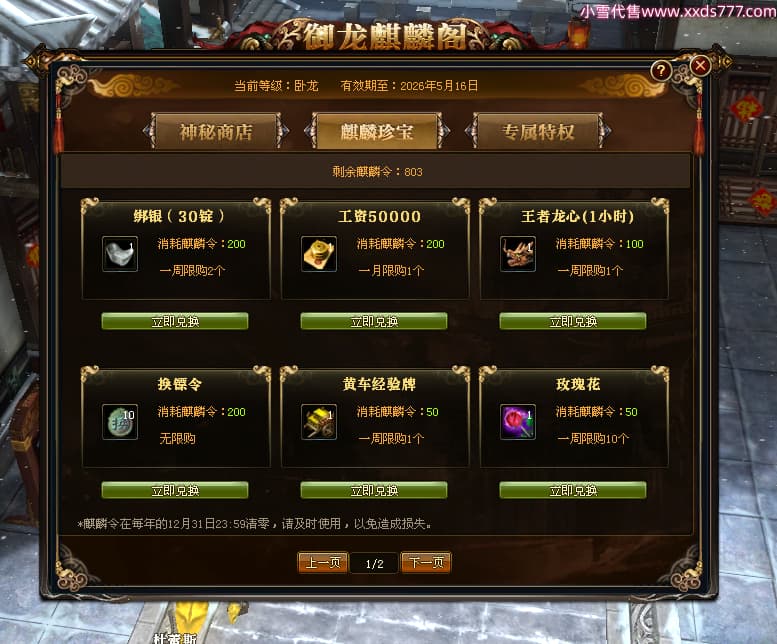Exchange 工资50000 via 立即兑换 button
777x644 pixels.
click(x=374, y=321)
